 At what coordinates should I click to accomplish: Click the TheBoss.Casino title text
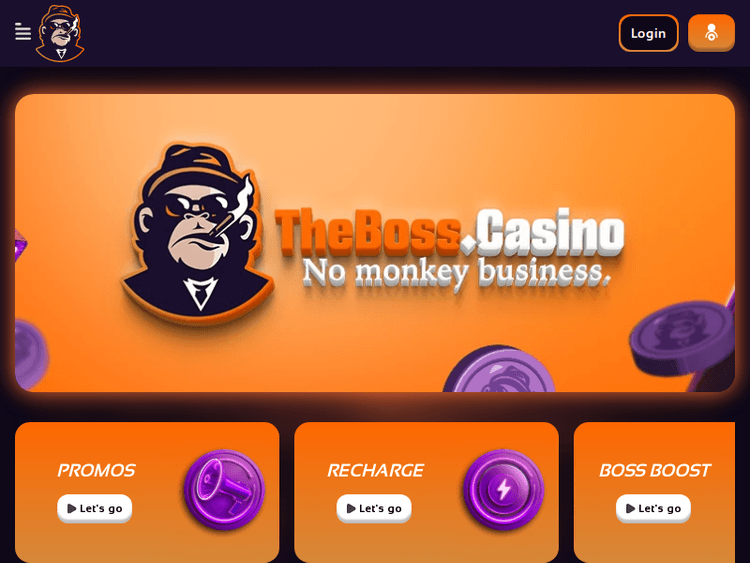[x=450, y=233]
